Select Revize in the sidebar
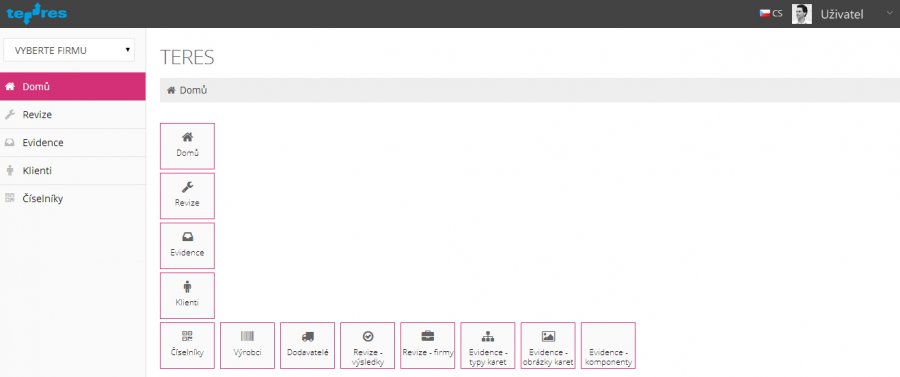The height and width of the screenshot is (377, 900). 73,115
